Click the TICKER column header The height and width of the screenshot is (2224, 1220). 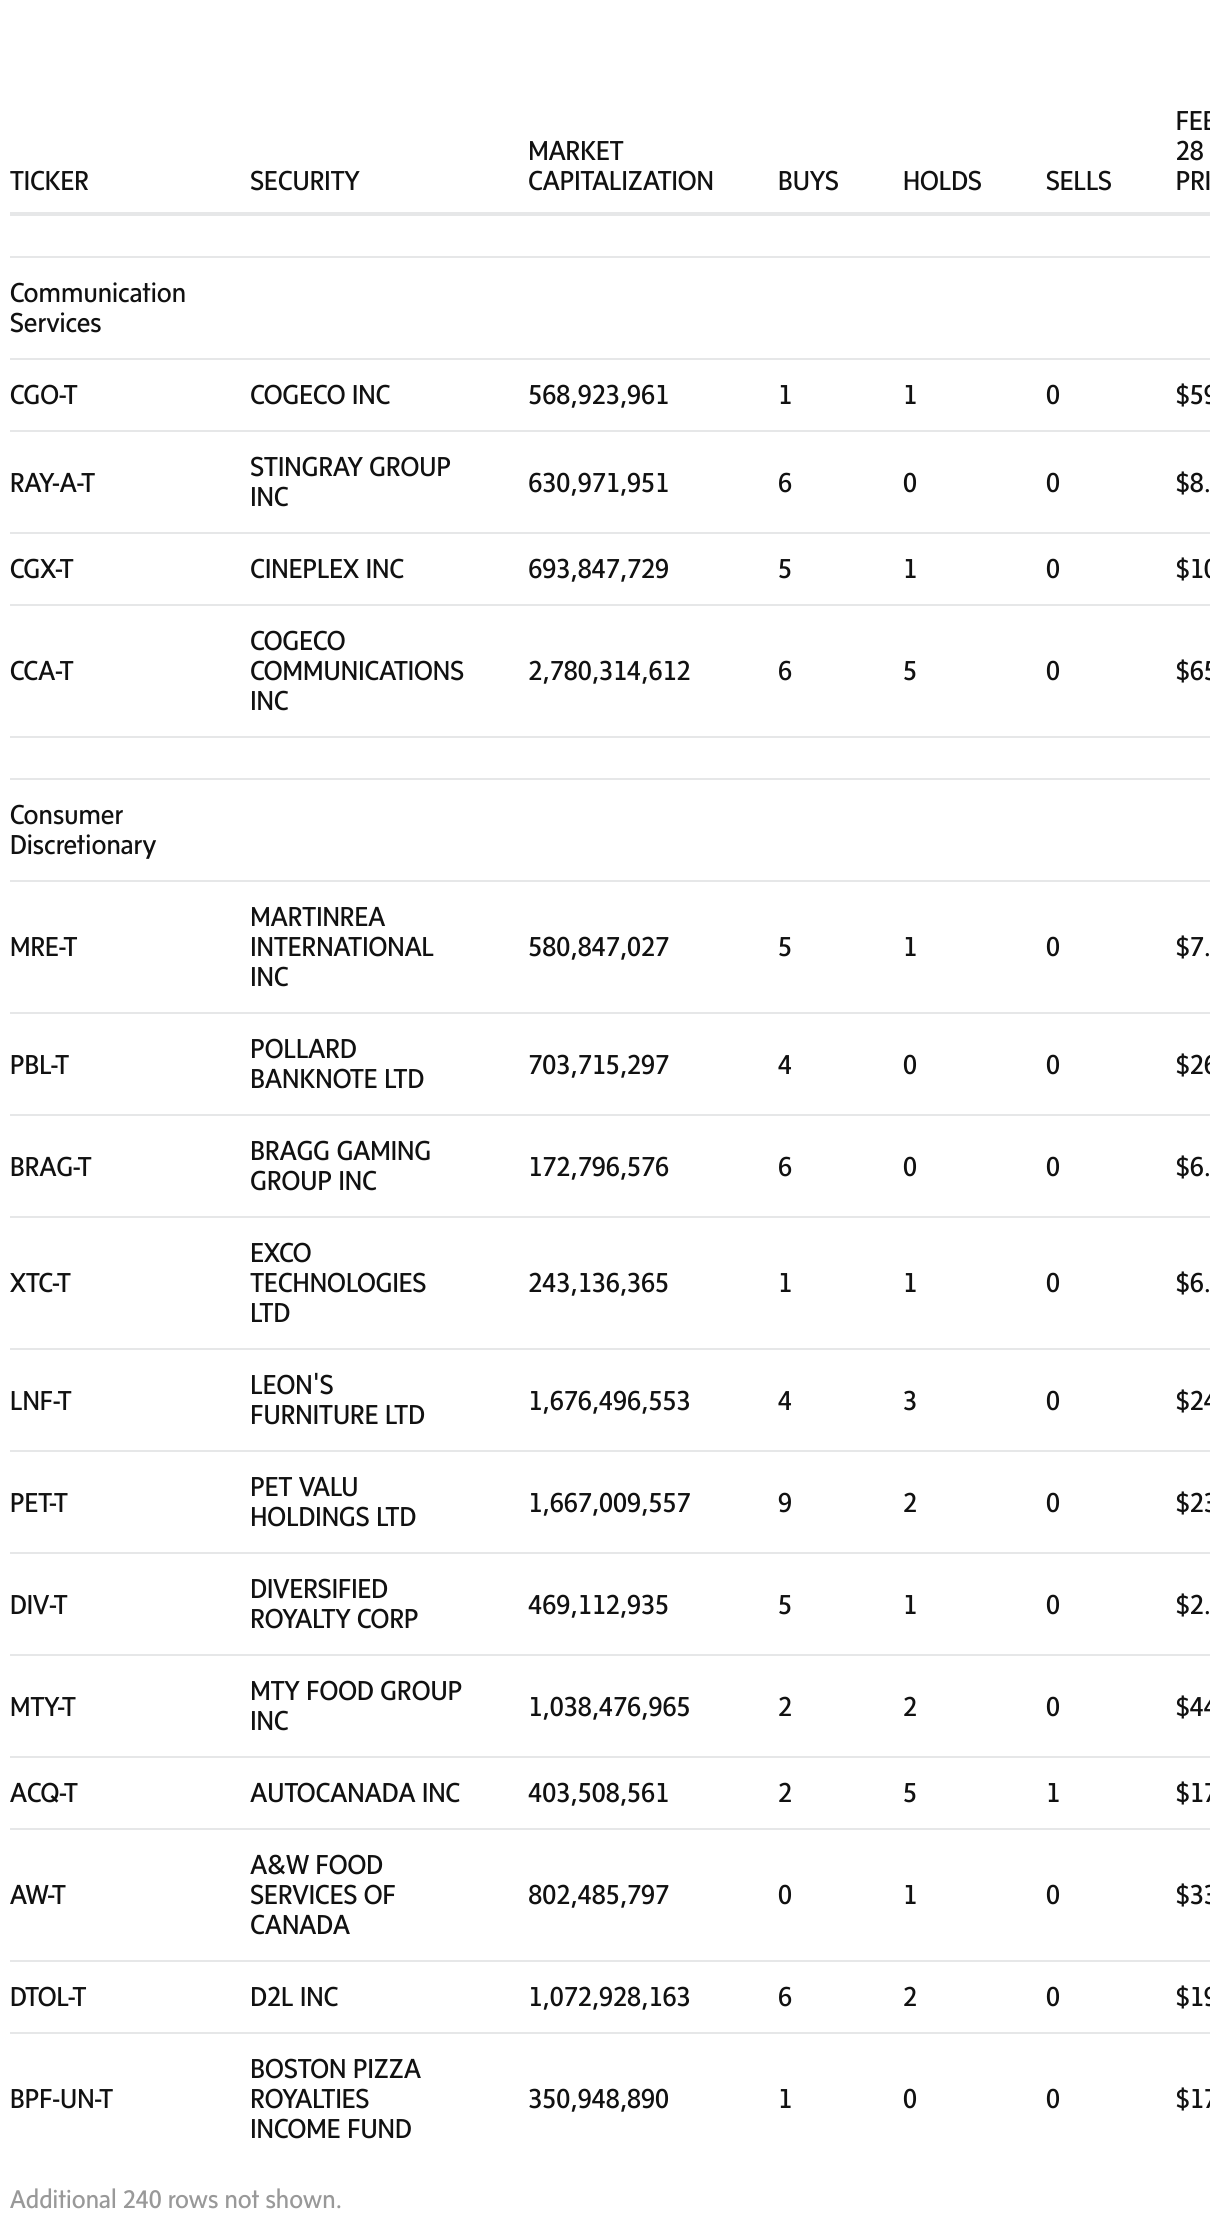click(x=49, y=181)
